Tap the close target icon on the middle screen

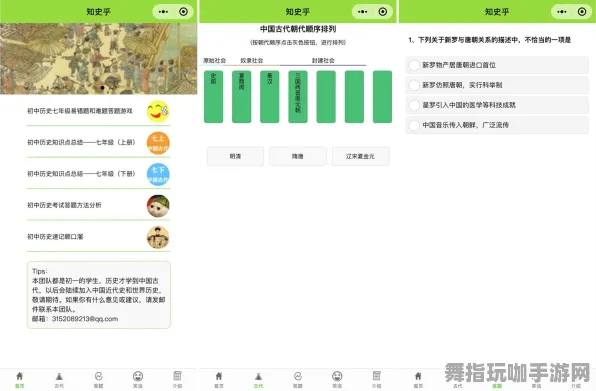(382, 12)
